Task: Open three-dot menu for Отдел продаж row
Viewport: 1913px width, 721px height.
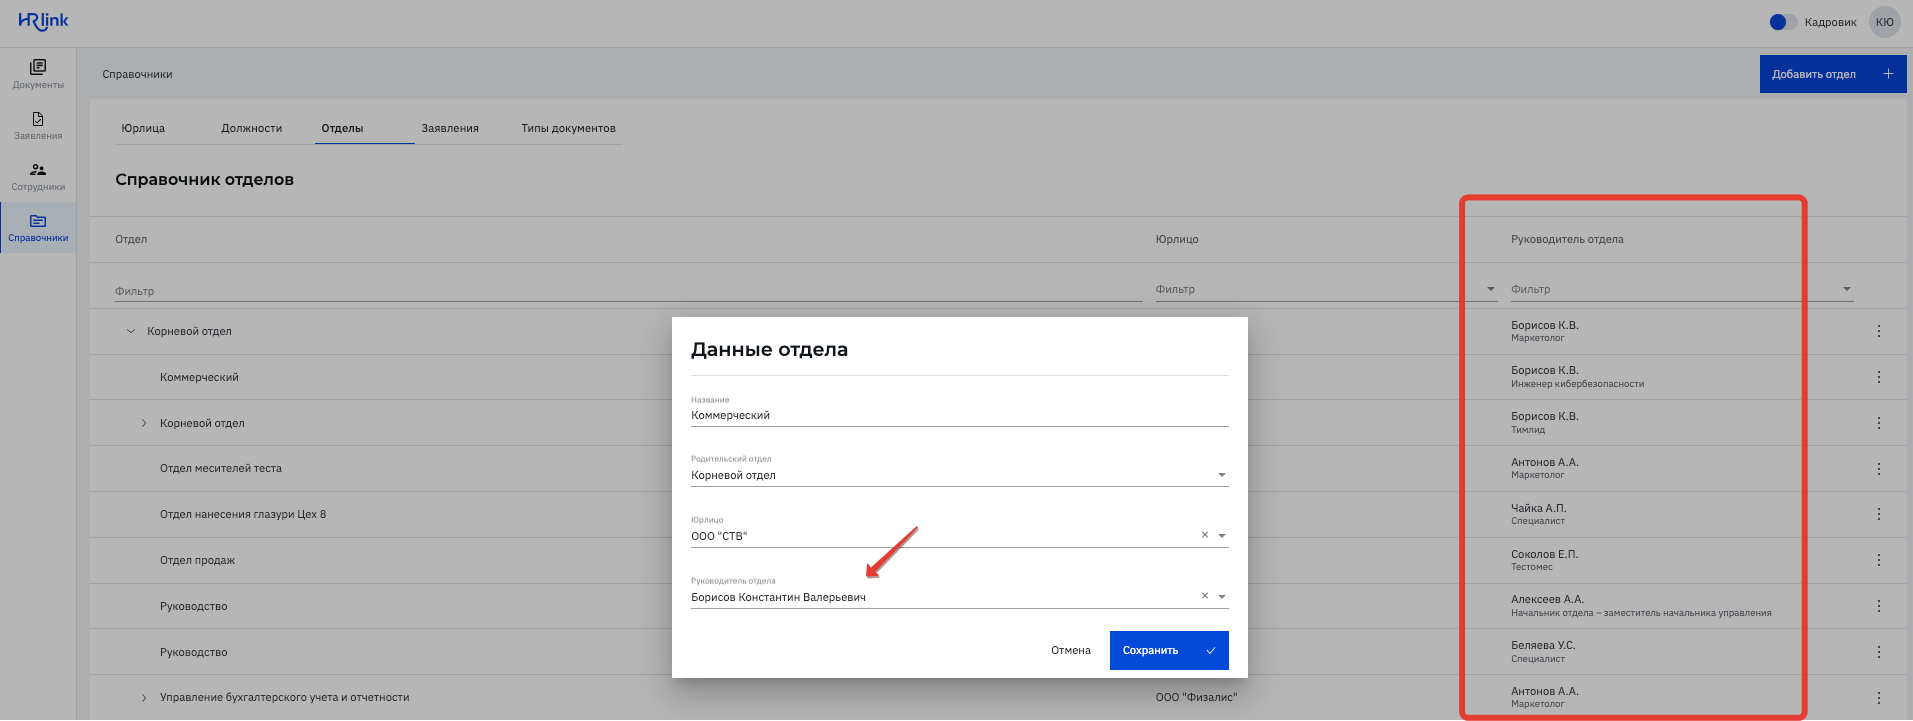Action: coord(1879,560)
